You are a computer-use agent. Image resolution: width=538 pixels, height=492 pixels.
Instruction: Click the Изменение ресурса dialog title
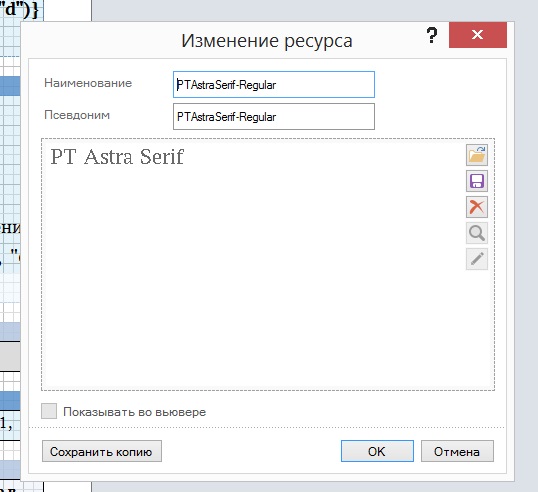[x=267, y=41]
